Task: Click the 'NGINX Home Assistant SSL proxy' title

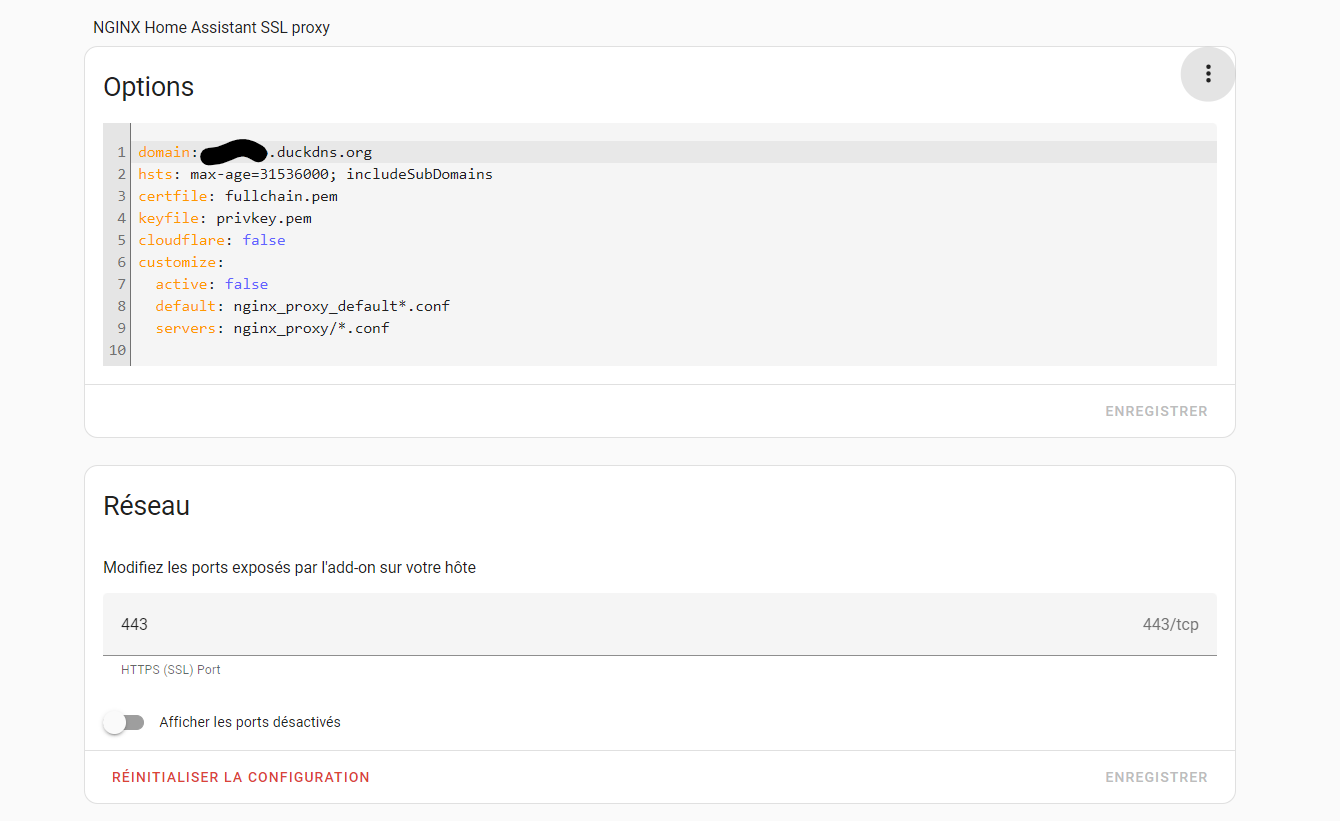Action: point(211,28)
